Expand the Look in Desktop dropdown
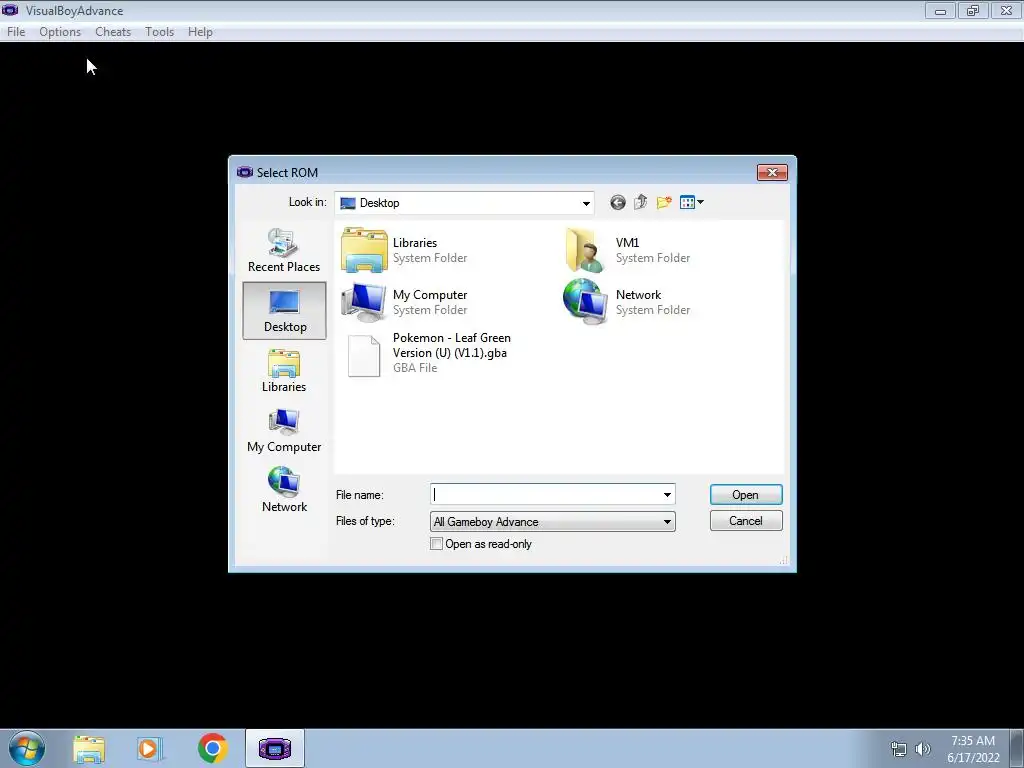The width and height of the screenshot is (1024, 768). click(586, 203)
